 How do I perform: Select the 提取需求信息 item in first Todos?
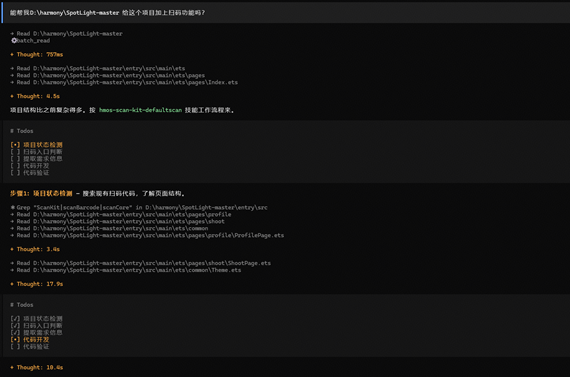pyautogui.click(x=43, y=159)
